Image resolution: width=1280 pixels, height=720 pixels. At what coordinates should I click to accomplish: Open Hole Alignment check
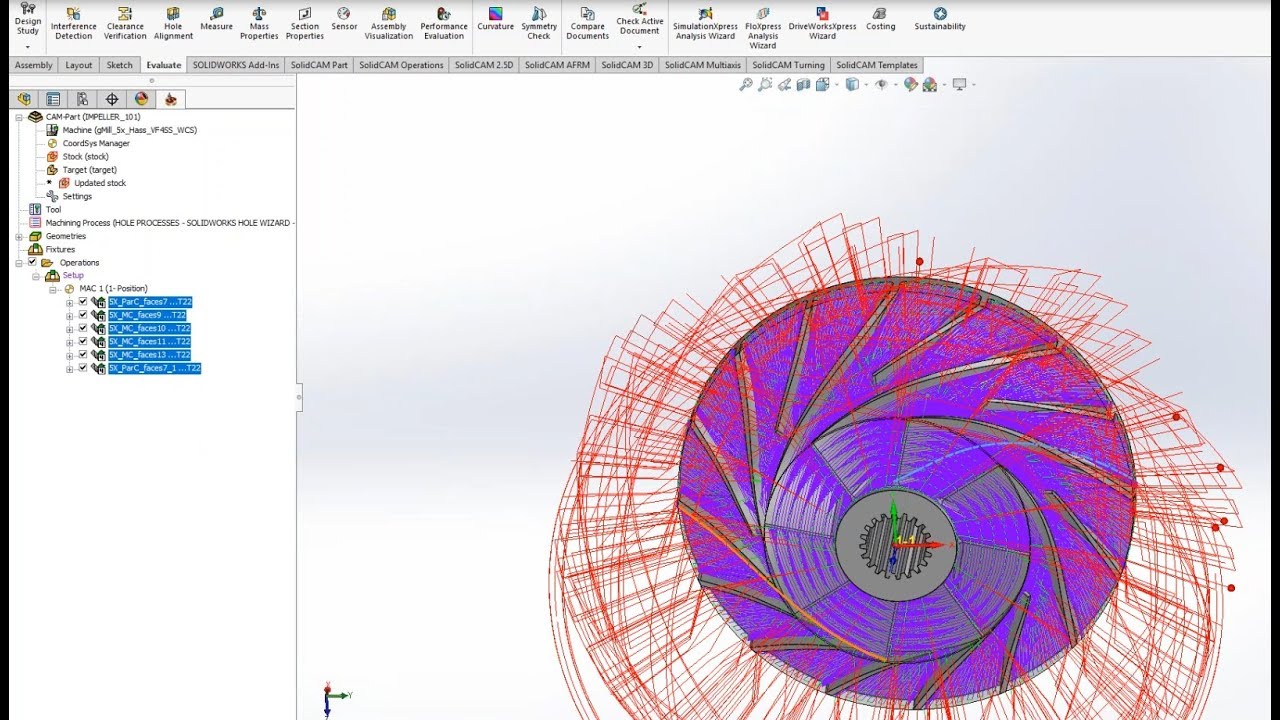pos(173,23)
